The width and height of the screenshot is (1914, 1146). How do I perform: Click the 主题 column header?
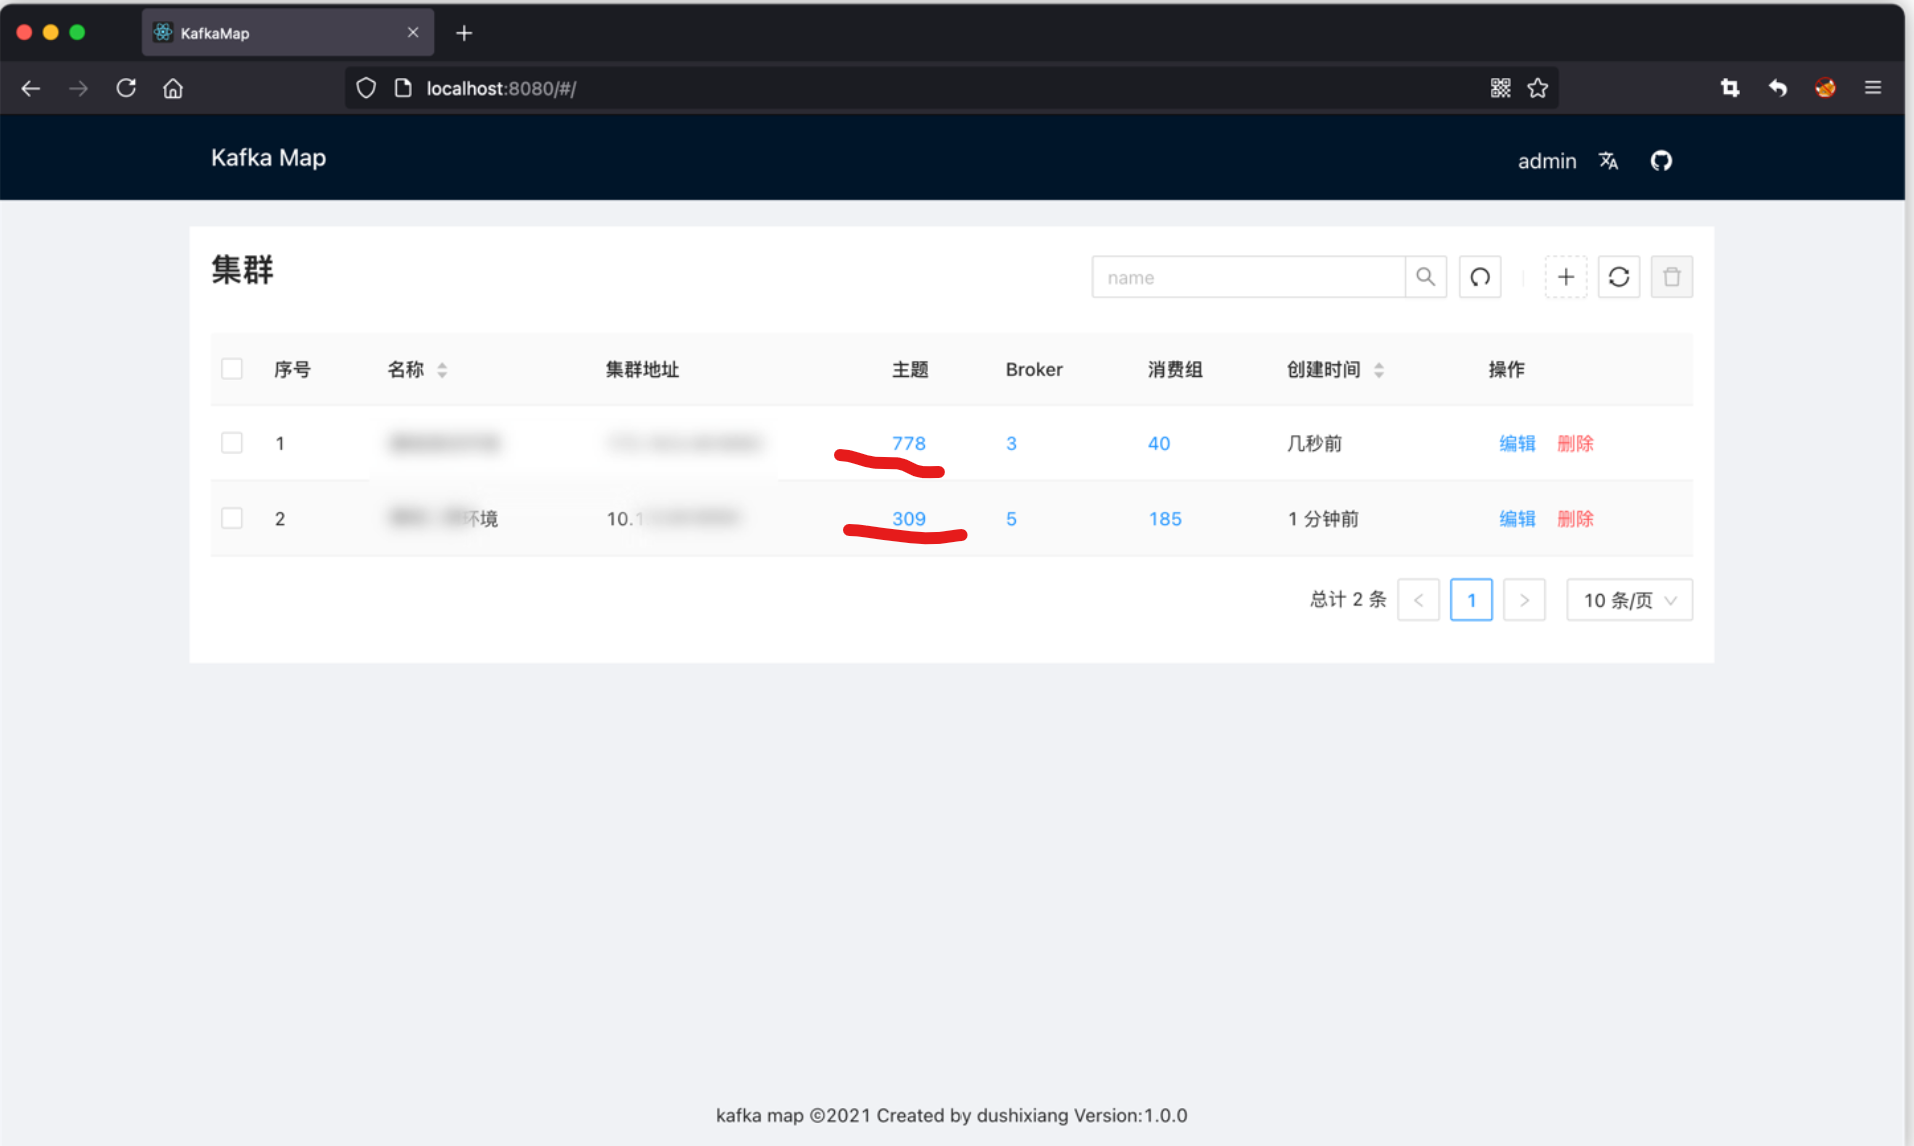tap(910, 369)
